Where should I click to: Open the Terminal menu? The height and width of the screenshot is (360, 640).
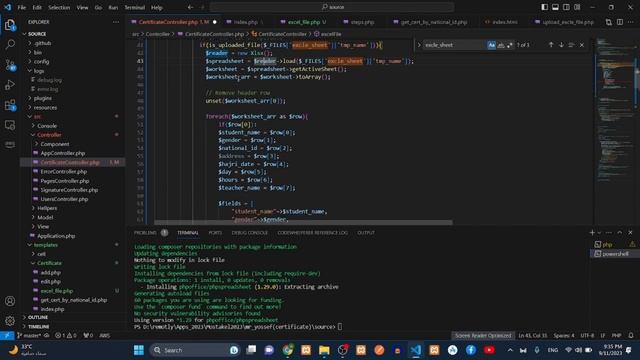134,7
